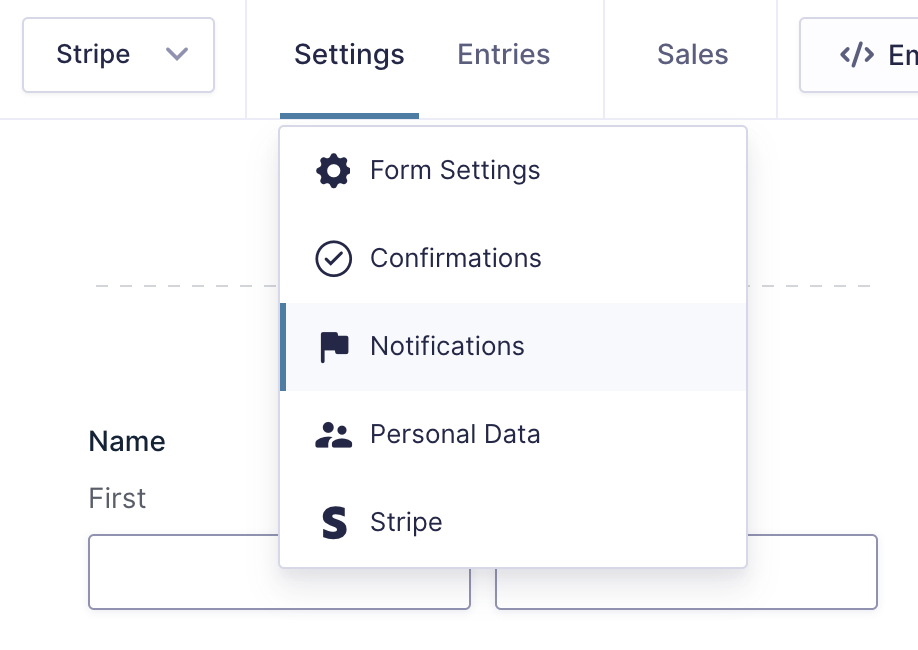The width and height of the screenshot is (918, 650).
Task: Click the Stripe S logo icon
Action: (x=334, y=522)
